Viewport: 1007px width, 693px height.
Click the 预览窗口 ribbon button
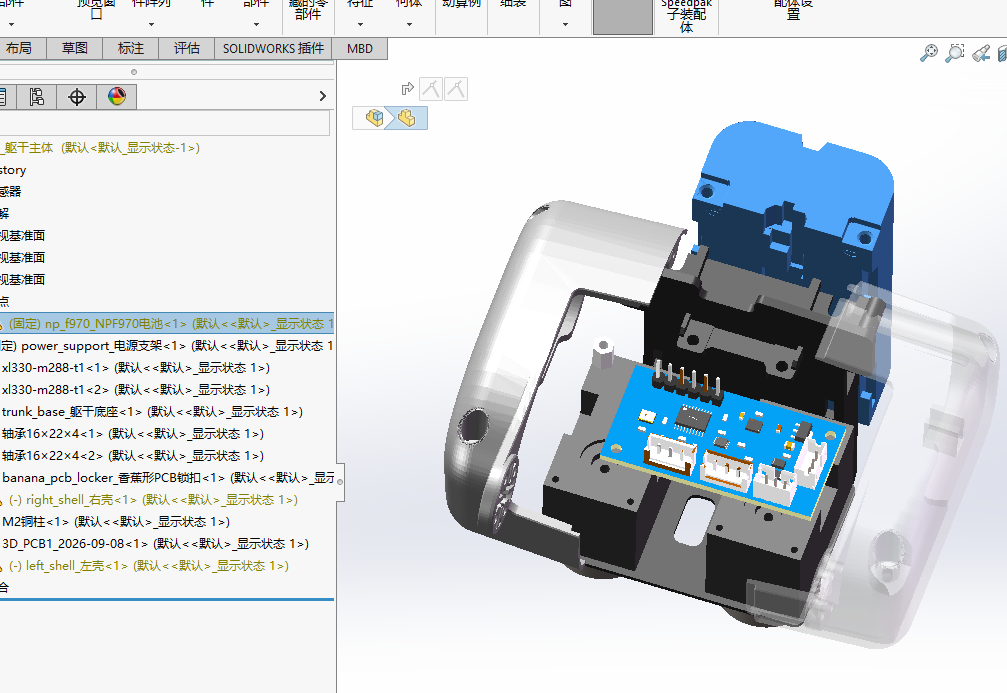click(x=96, y=10)
